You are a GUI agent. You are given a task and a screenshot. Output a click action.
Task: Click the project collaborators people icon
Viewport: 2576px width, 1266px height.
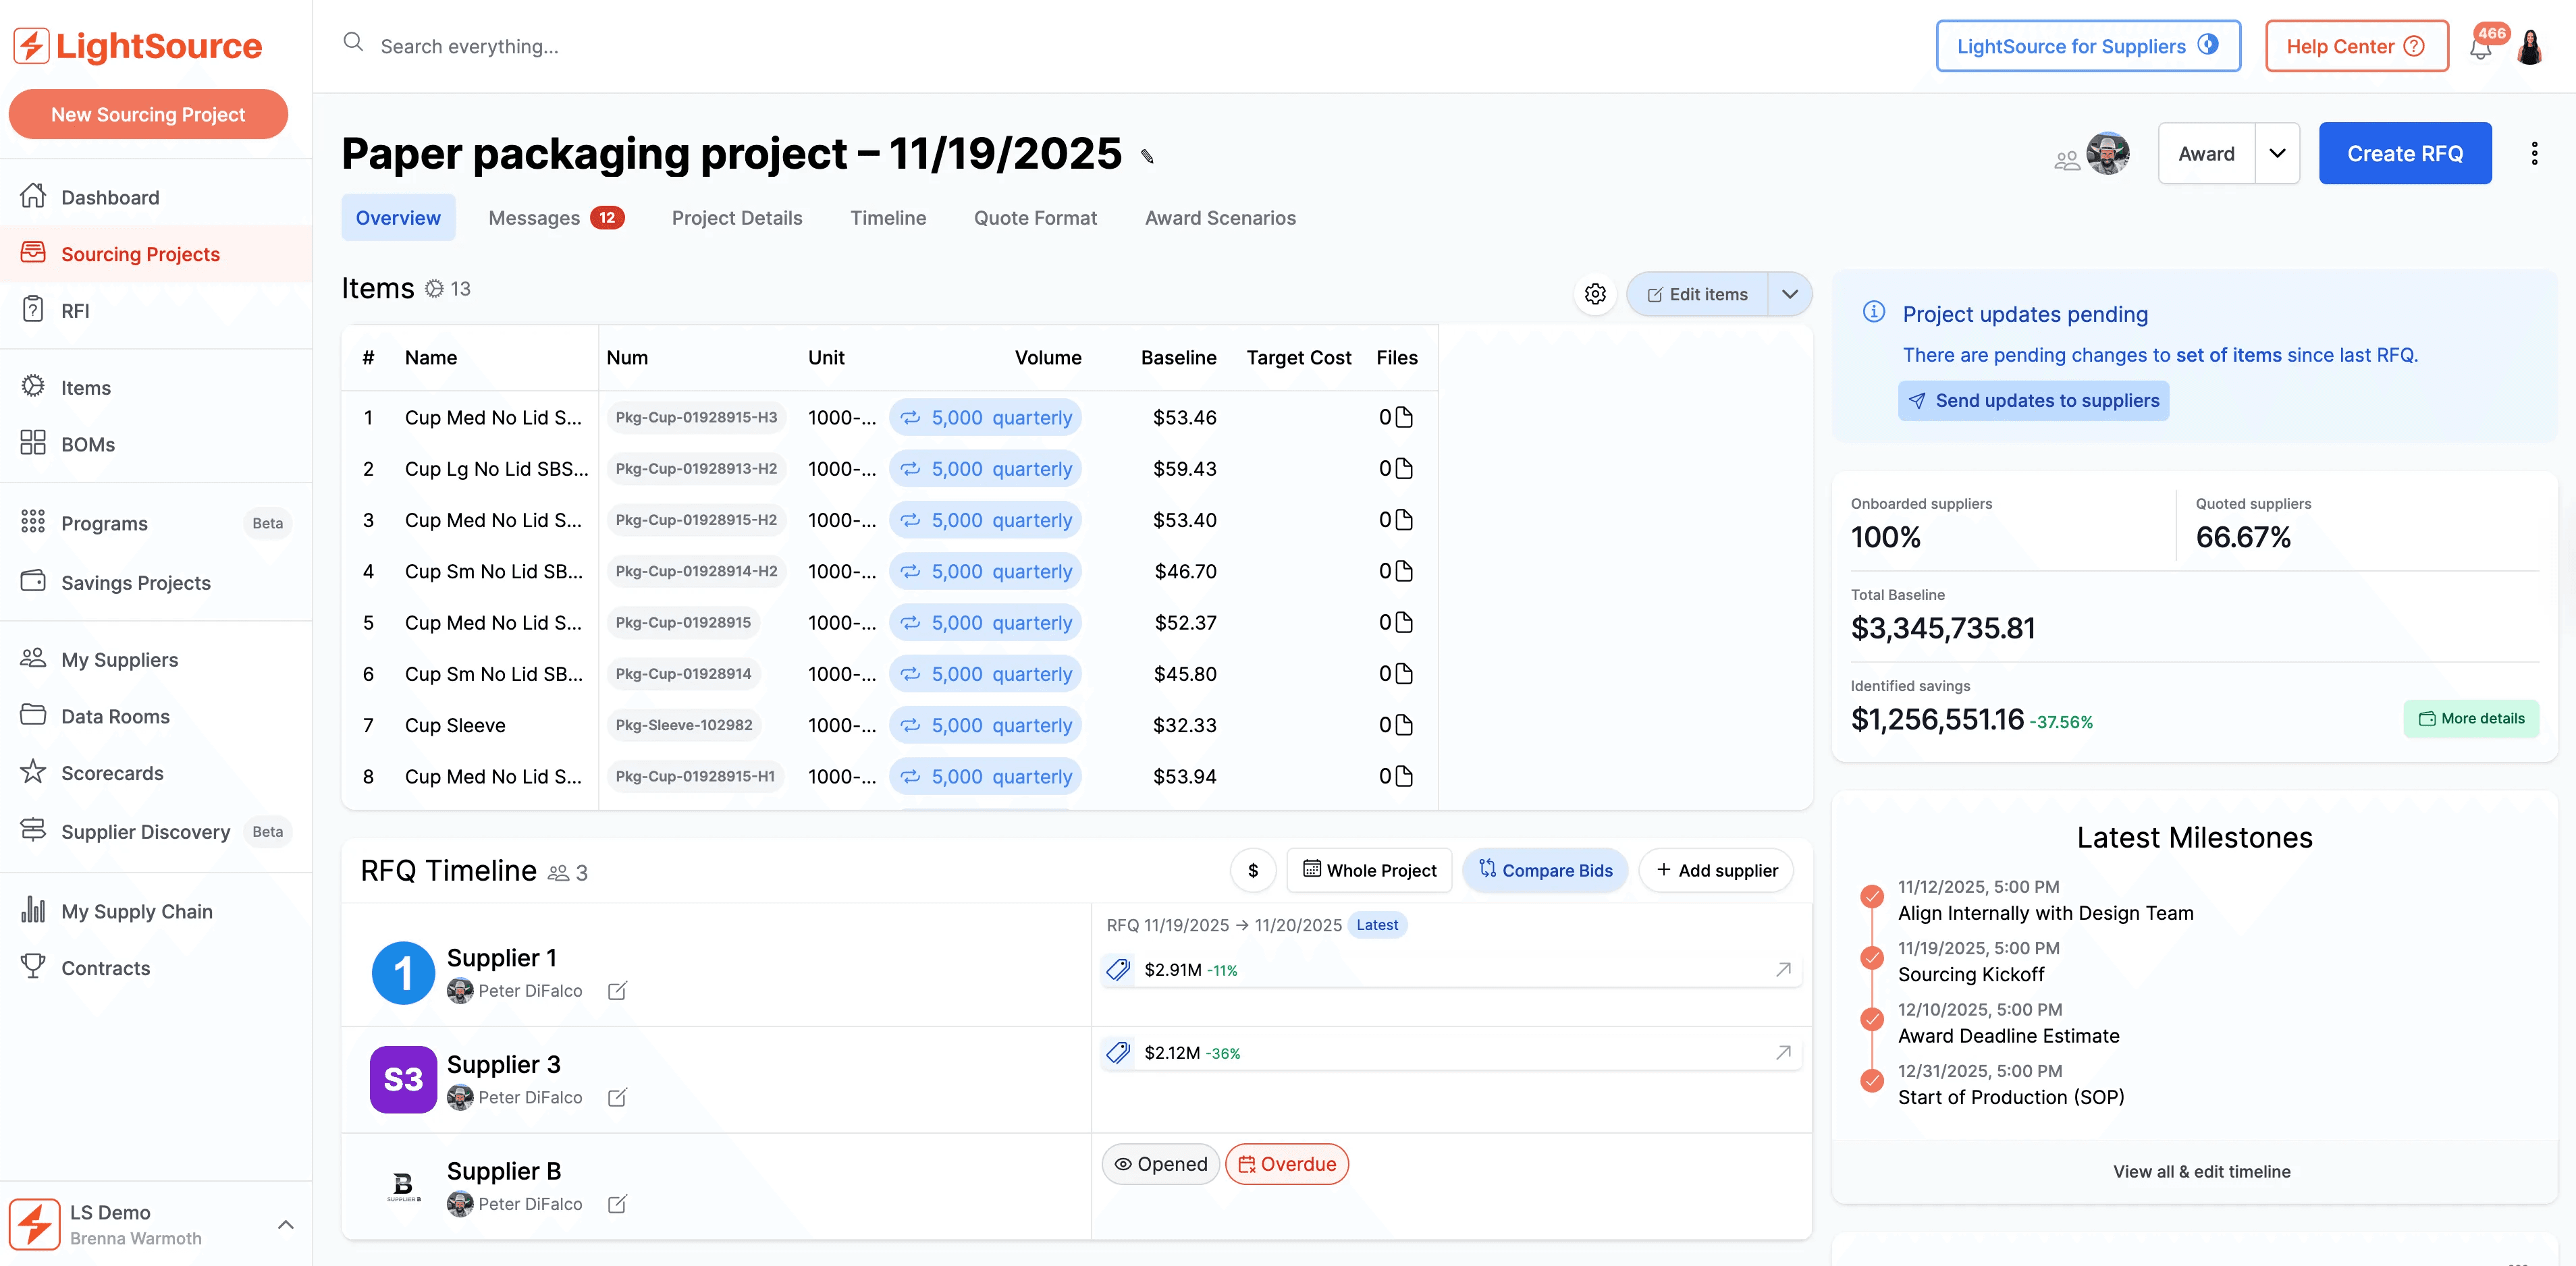pyautogui.click(x=2066, y=160)
